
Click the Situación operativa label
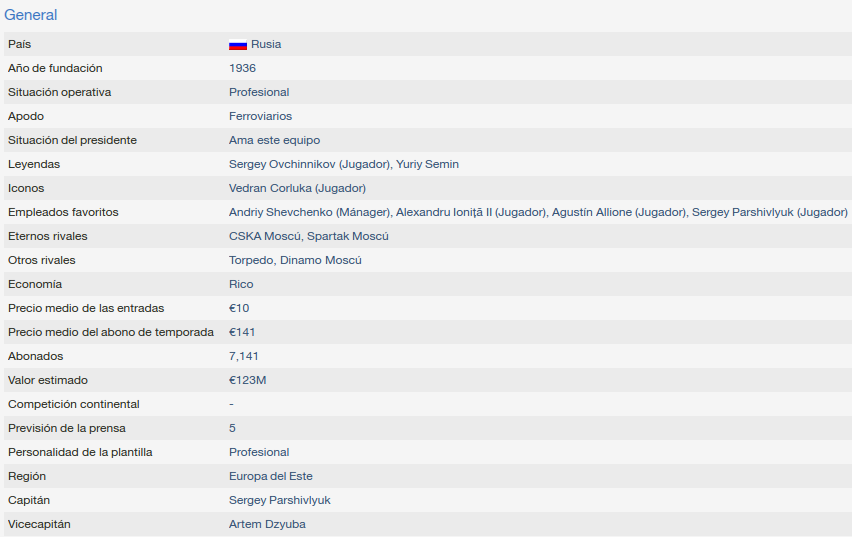(x=59, y=92)
